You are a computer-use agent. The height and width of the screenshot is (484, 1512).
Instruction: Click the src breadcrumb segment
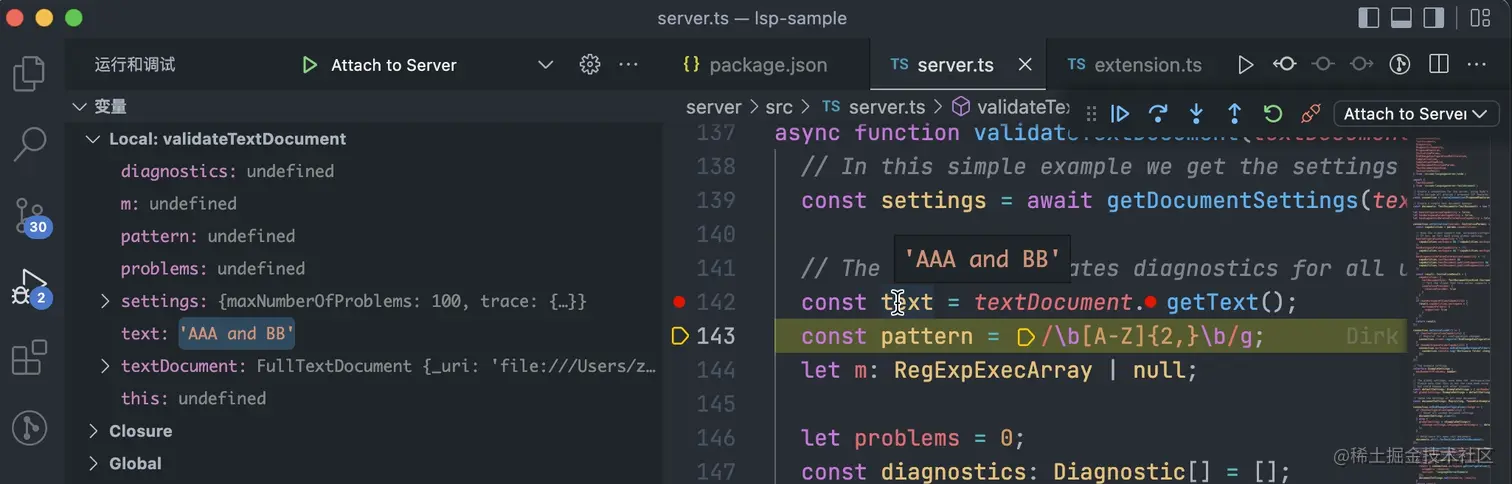pyautogui.click(x=778, y=107)
